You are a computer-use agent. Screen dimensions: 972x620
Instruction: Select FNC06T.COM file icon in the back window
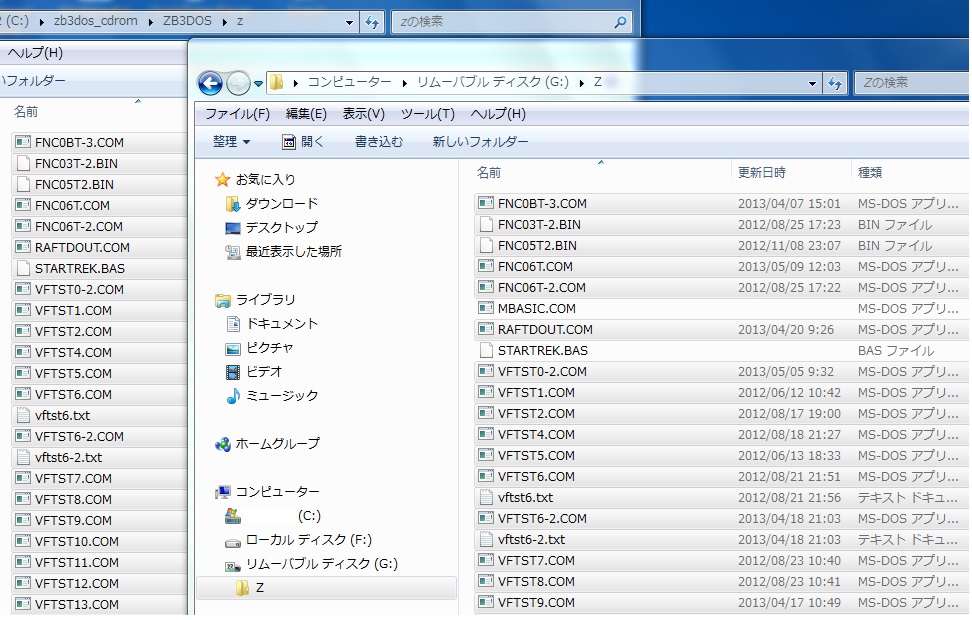click(23, 205)
